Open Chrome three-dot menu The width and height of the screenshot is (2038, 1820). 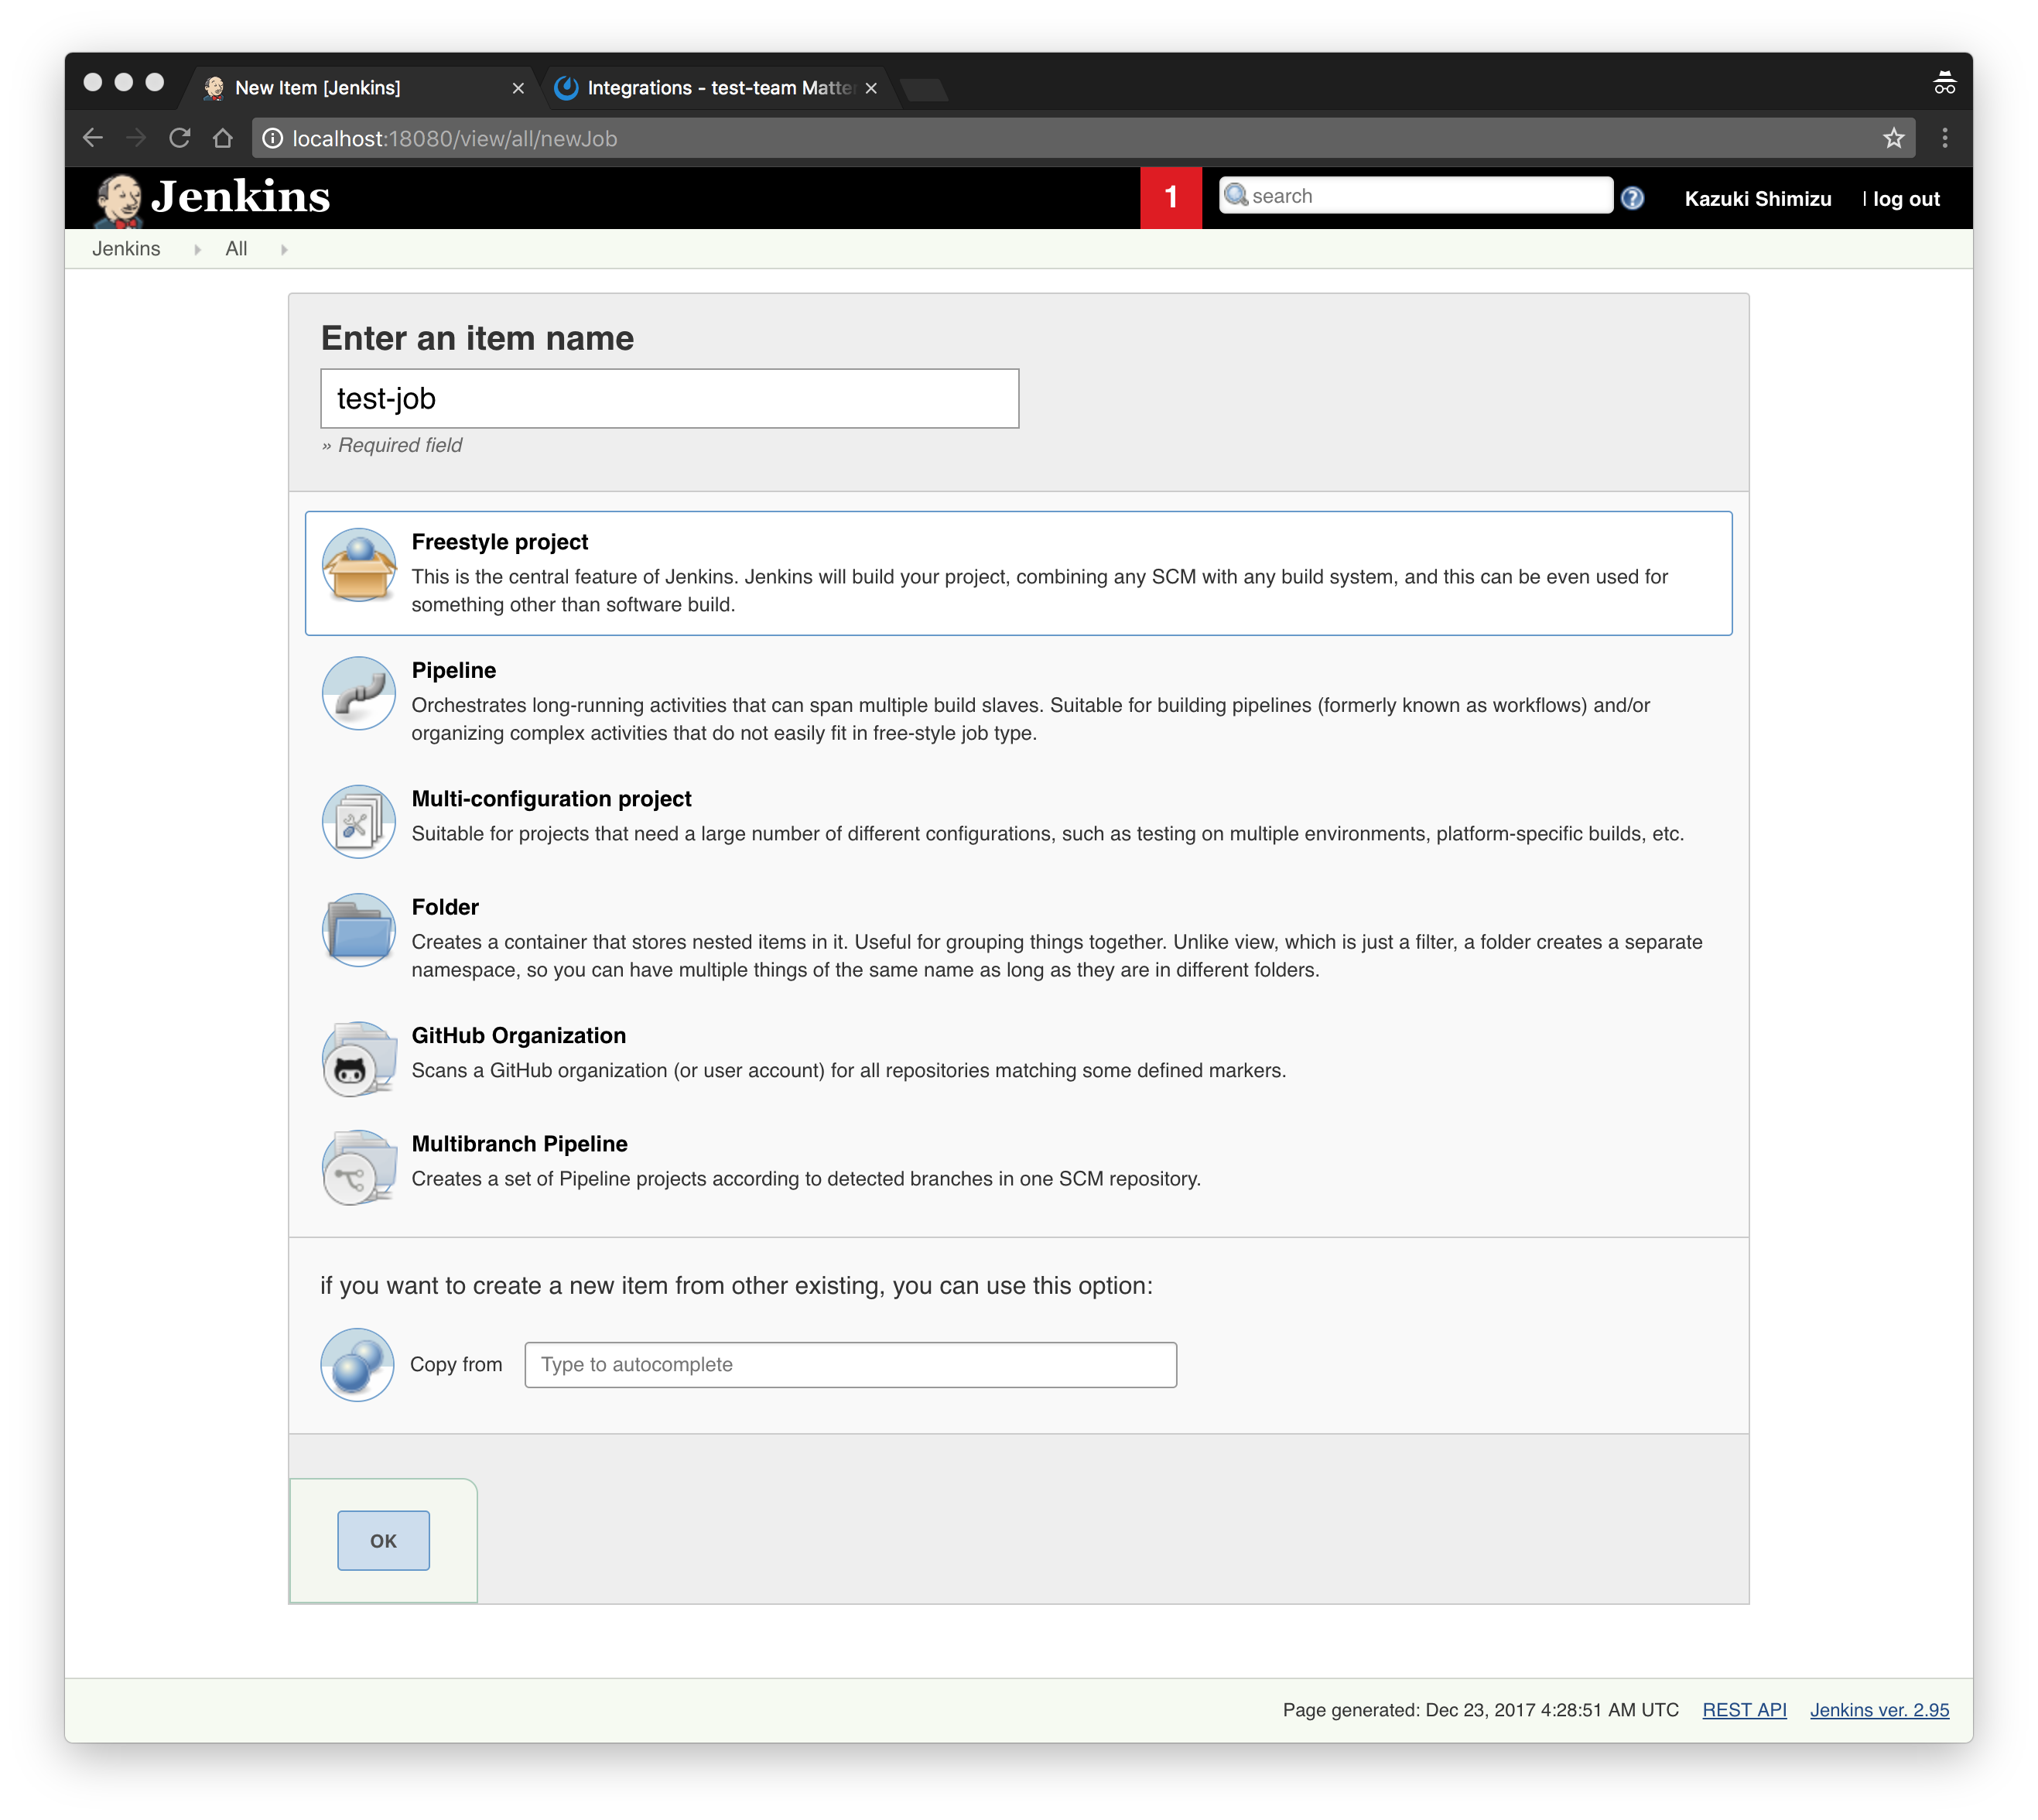[1944, 138]
